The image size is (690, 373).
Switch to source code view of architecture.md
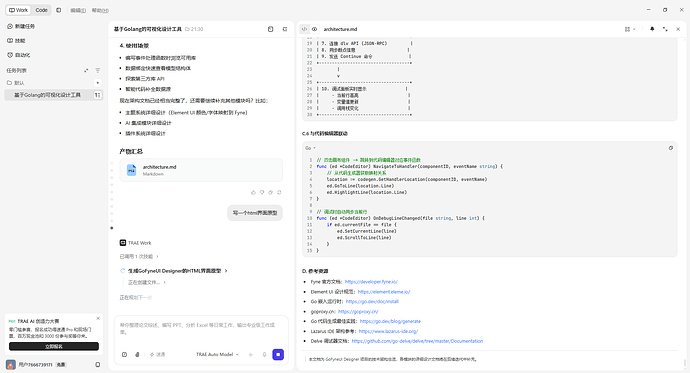[x=304, y=29]
